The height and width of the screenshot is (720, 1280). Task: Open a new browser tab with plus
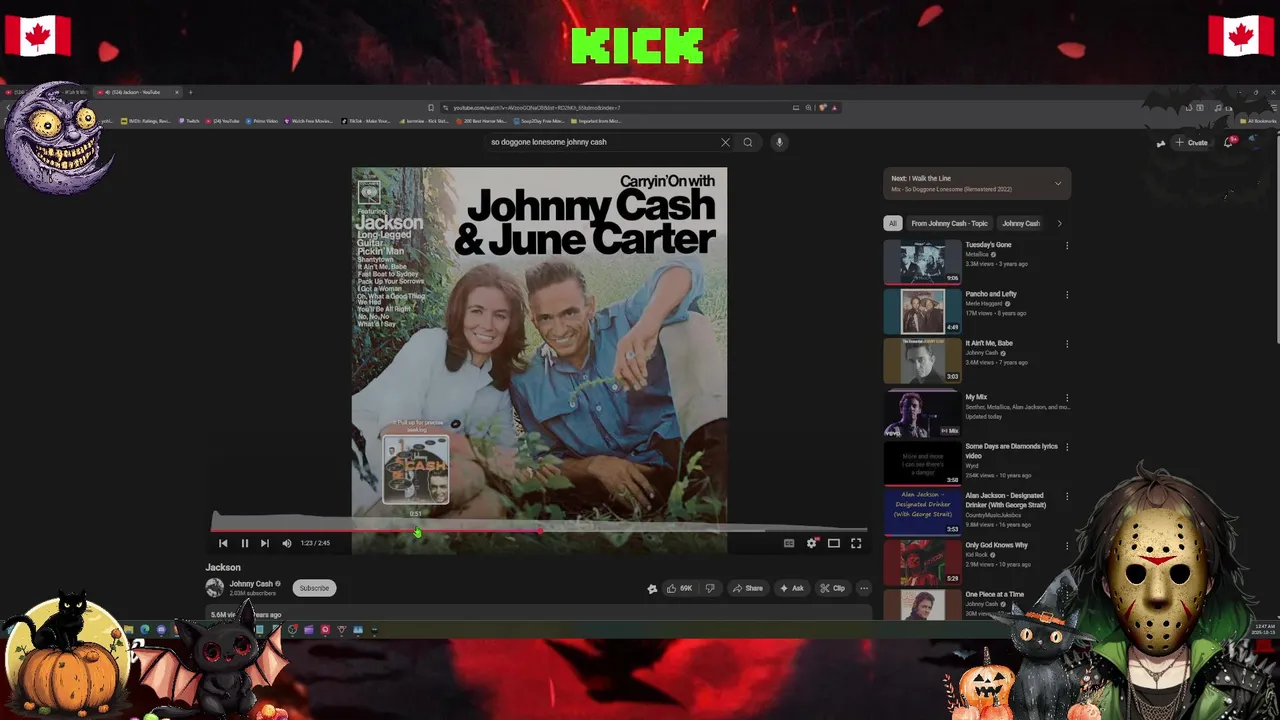(x=190, y=92)
